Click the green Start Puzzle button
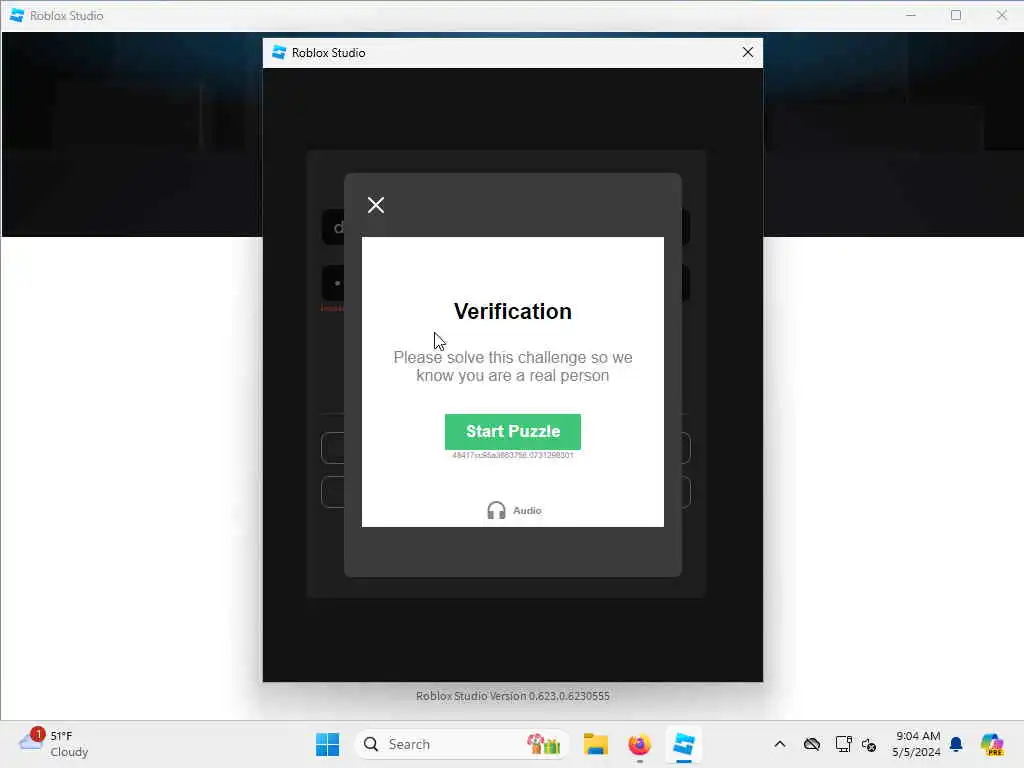 click(513, 431)
